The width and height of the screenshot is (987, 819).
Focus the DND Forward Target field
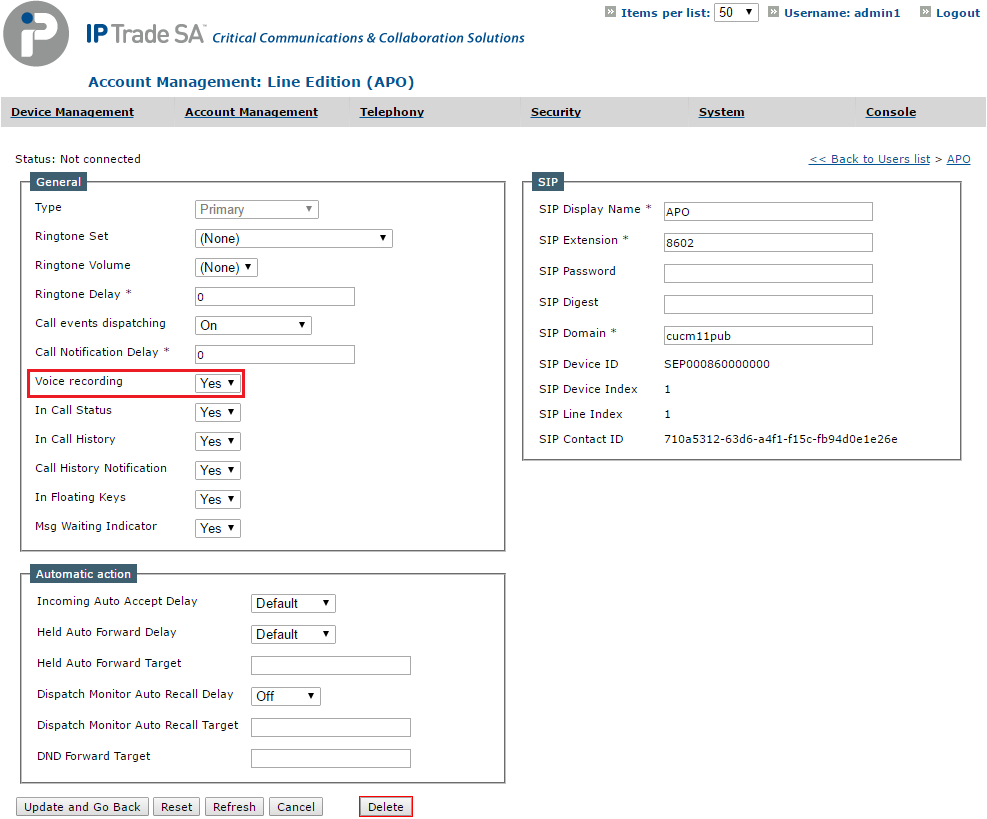coord(331,759)
